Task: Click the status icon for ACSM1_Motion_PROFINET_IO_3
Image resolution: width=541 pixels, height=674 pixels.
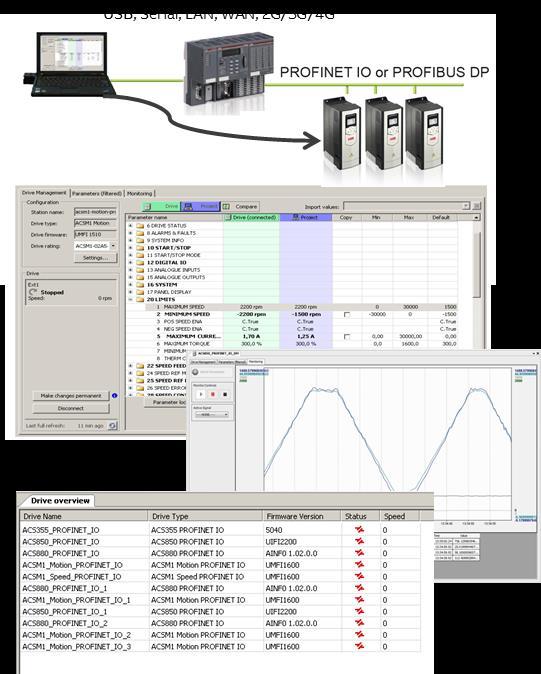Action: pos(359,646)
